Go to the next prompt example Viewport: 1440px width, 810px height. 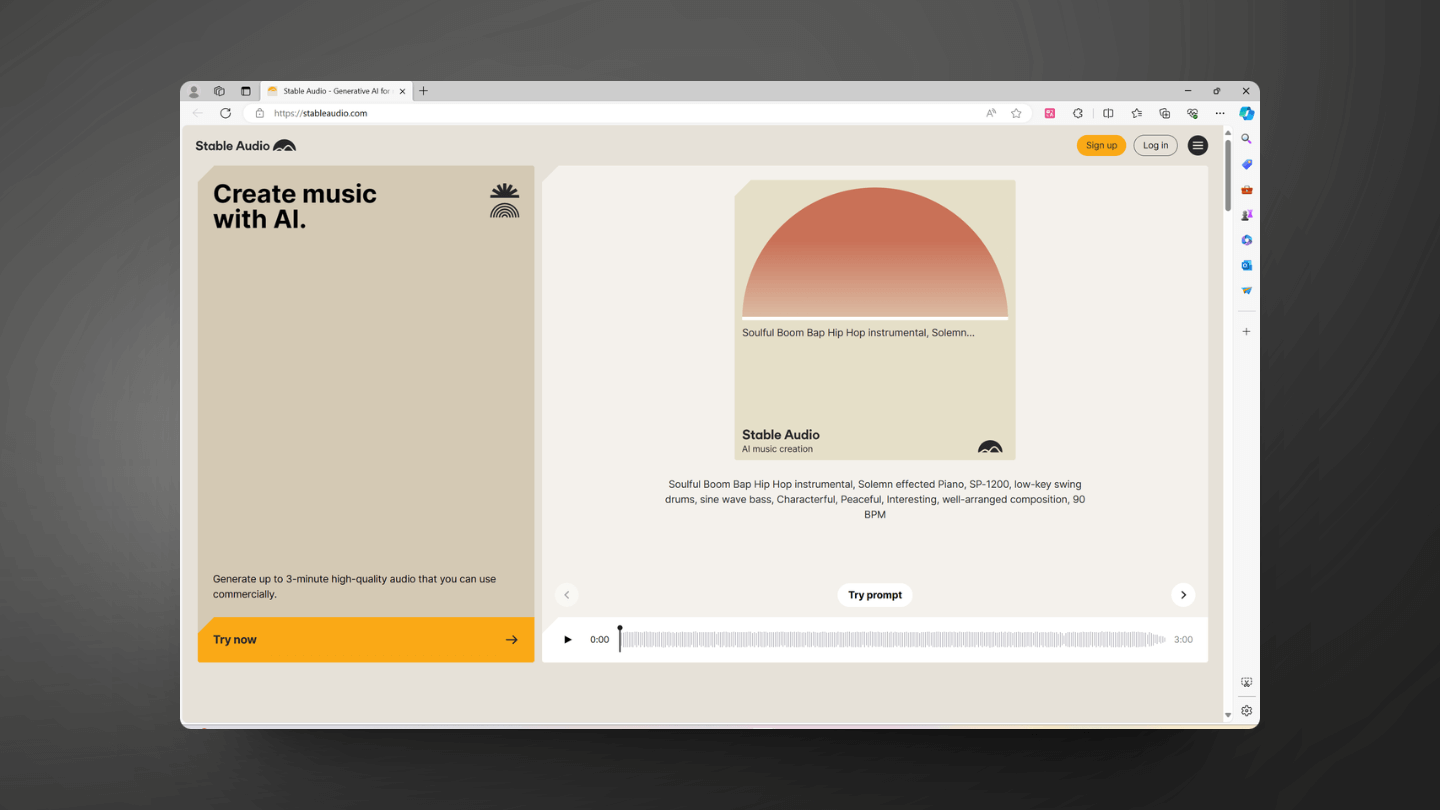(x=1183, y=595)
